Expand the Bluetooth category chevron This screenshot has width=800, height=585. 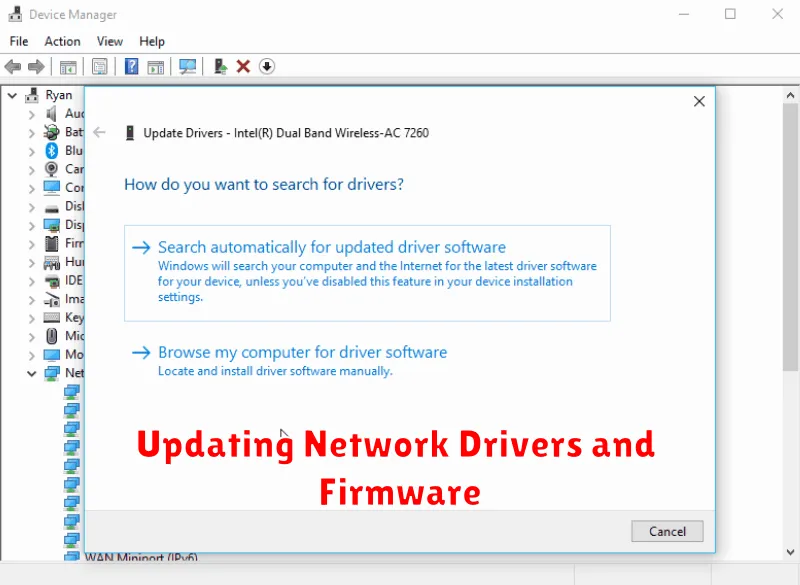[x=32, y=151]
